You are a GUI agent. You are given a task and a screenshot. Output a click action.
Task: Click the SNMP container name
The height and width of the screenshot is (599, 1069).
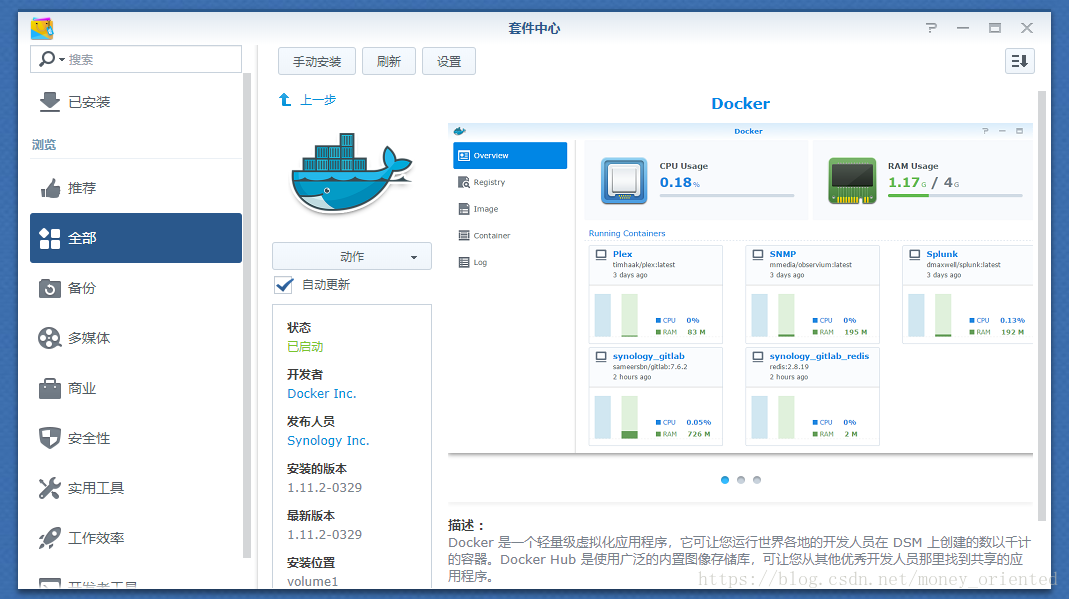783,254
